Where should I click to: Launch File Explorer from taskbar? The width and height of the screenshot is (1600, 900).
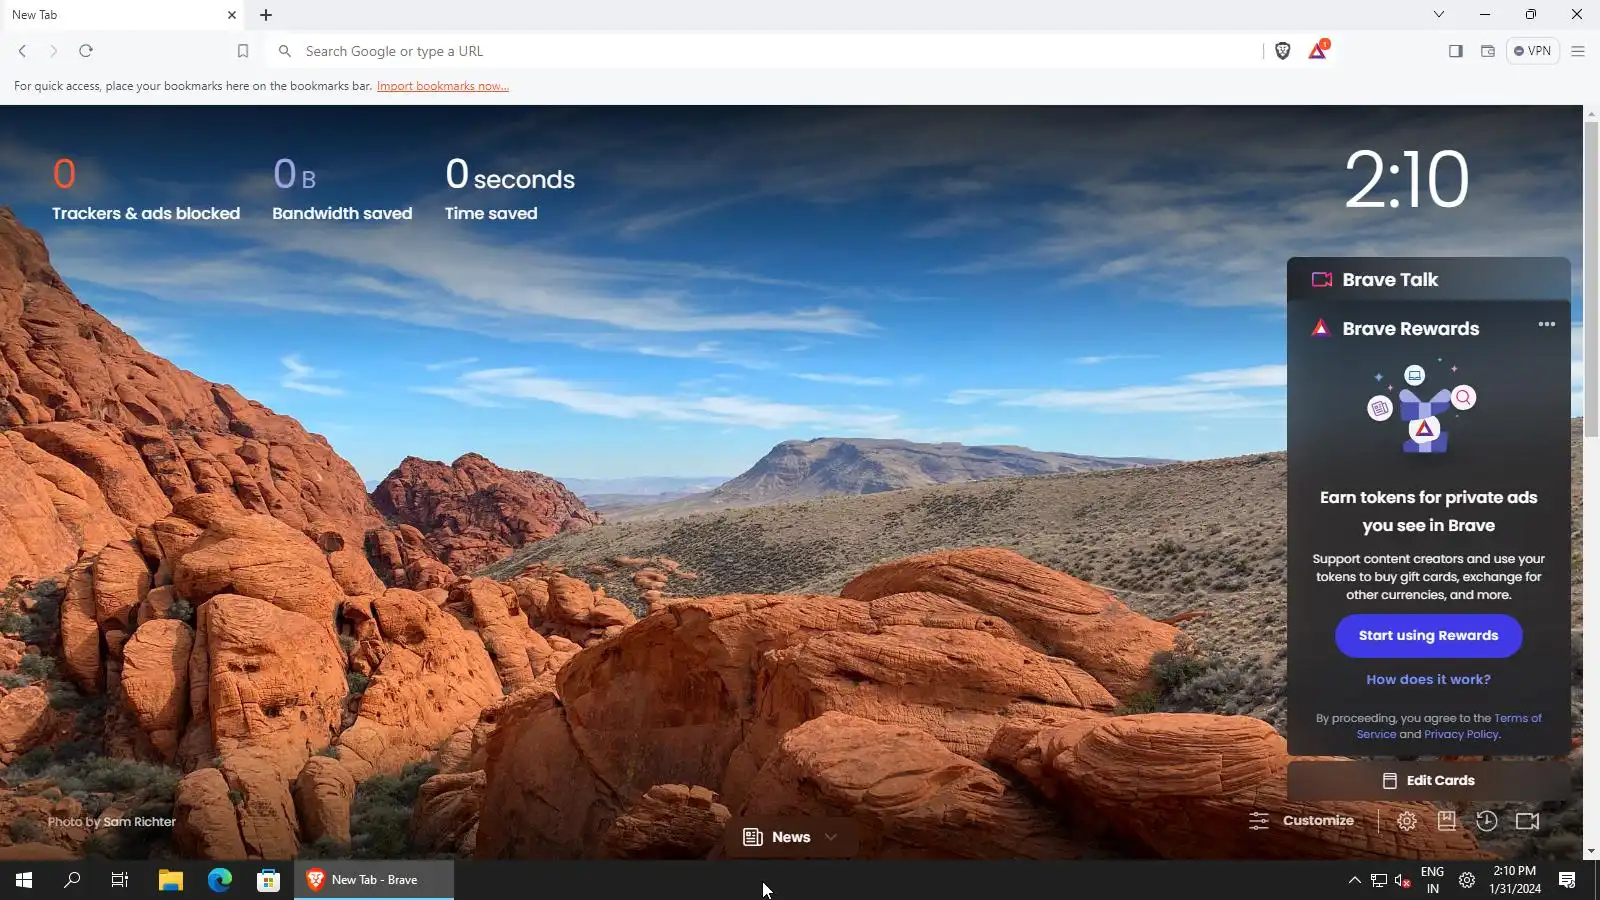(x=171, y=880)
